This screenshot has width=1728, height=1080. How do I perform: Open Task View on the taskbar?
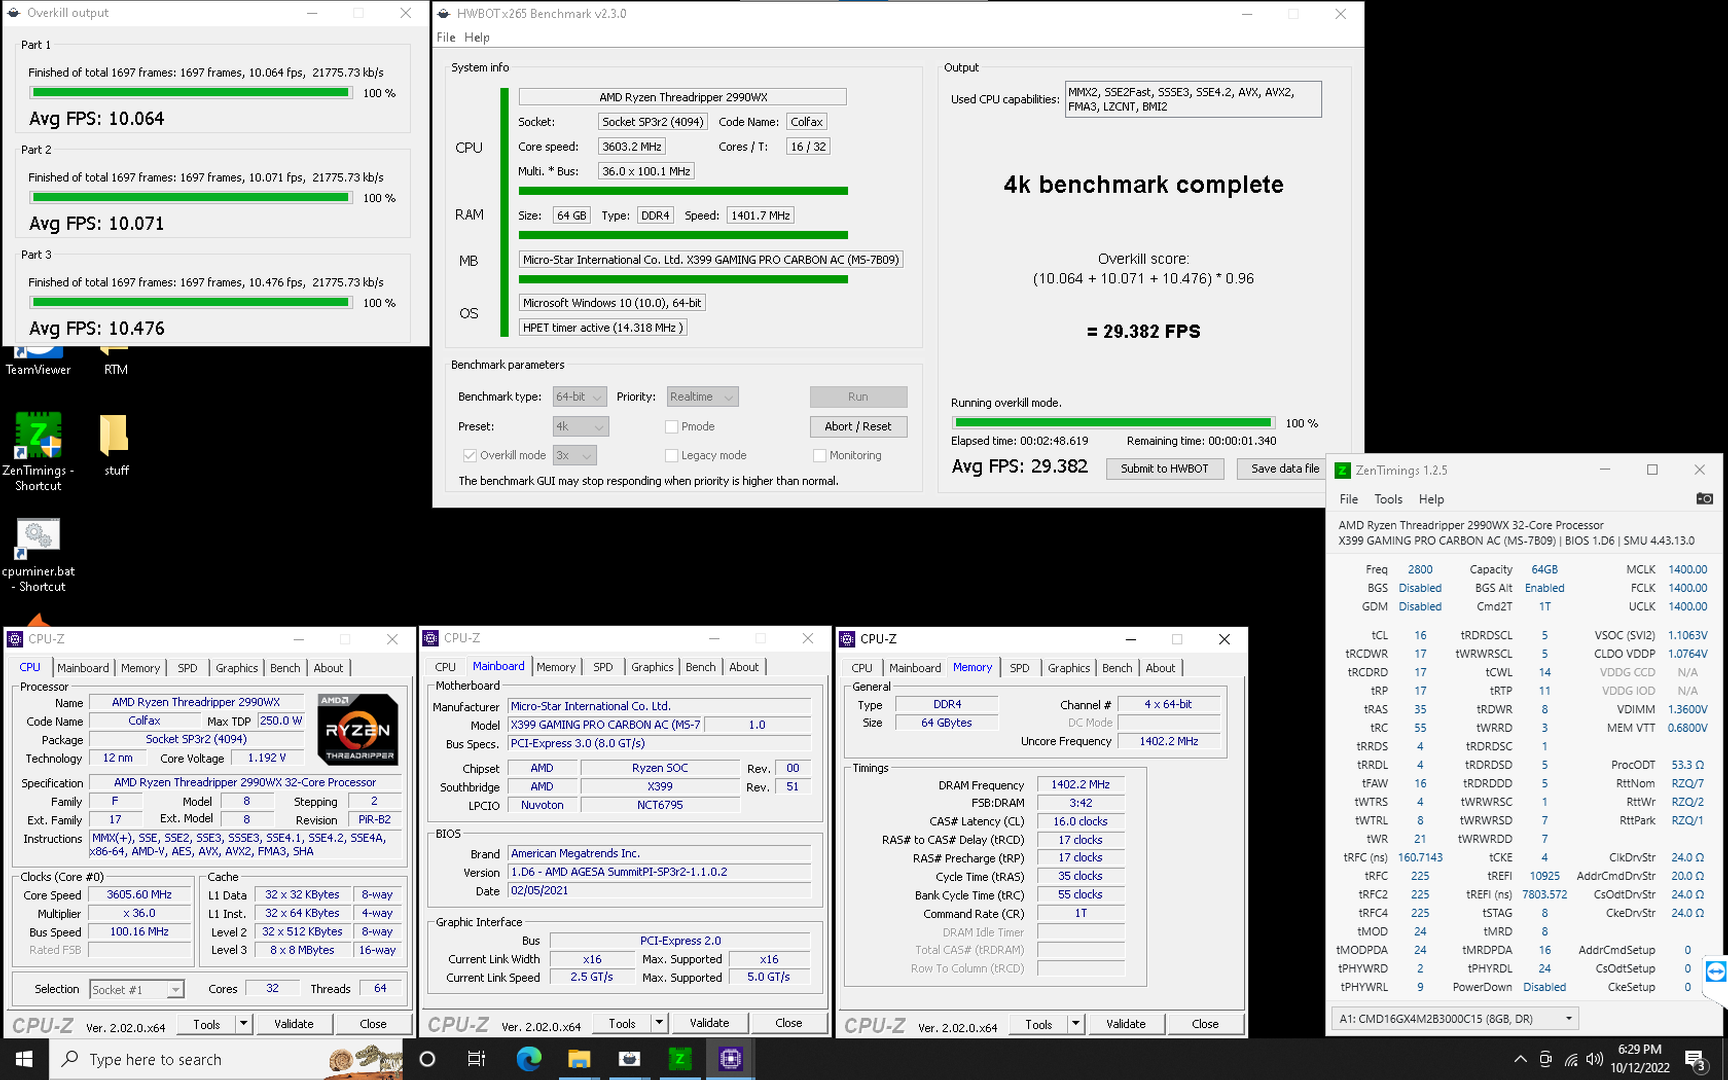[477, 1059]
